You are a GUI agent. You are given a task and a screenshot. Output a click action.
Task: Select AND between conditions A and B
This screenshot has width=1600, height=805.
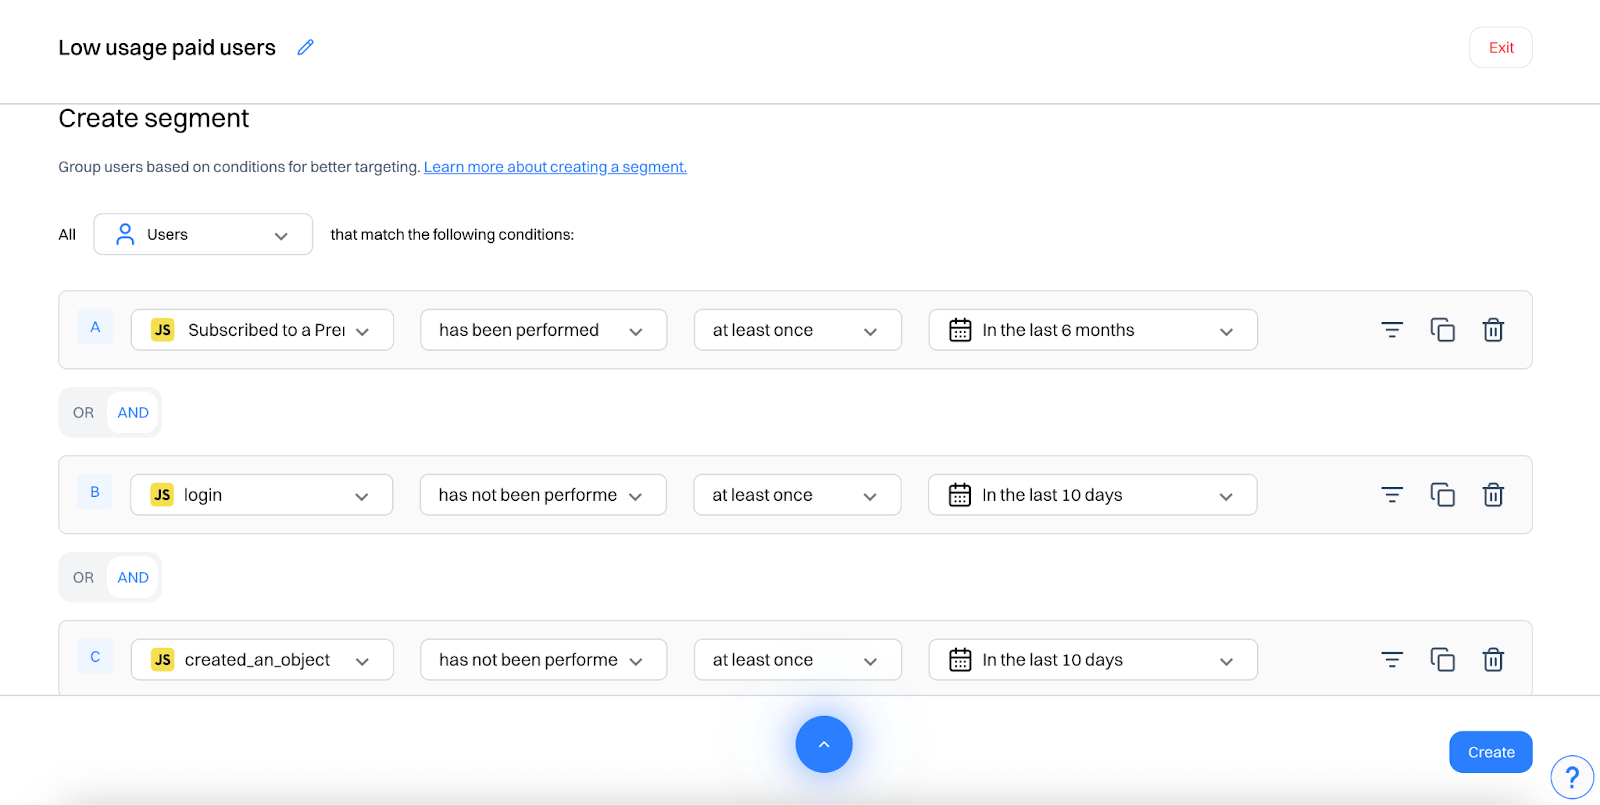point(133,413)
